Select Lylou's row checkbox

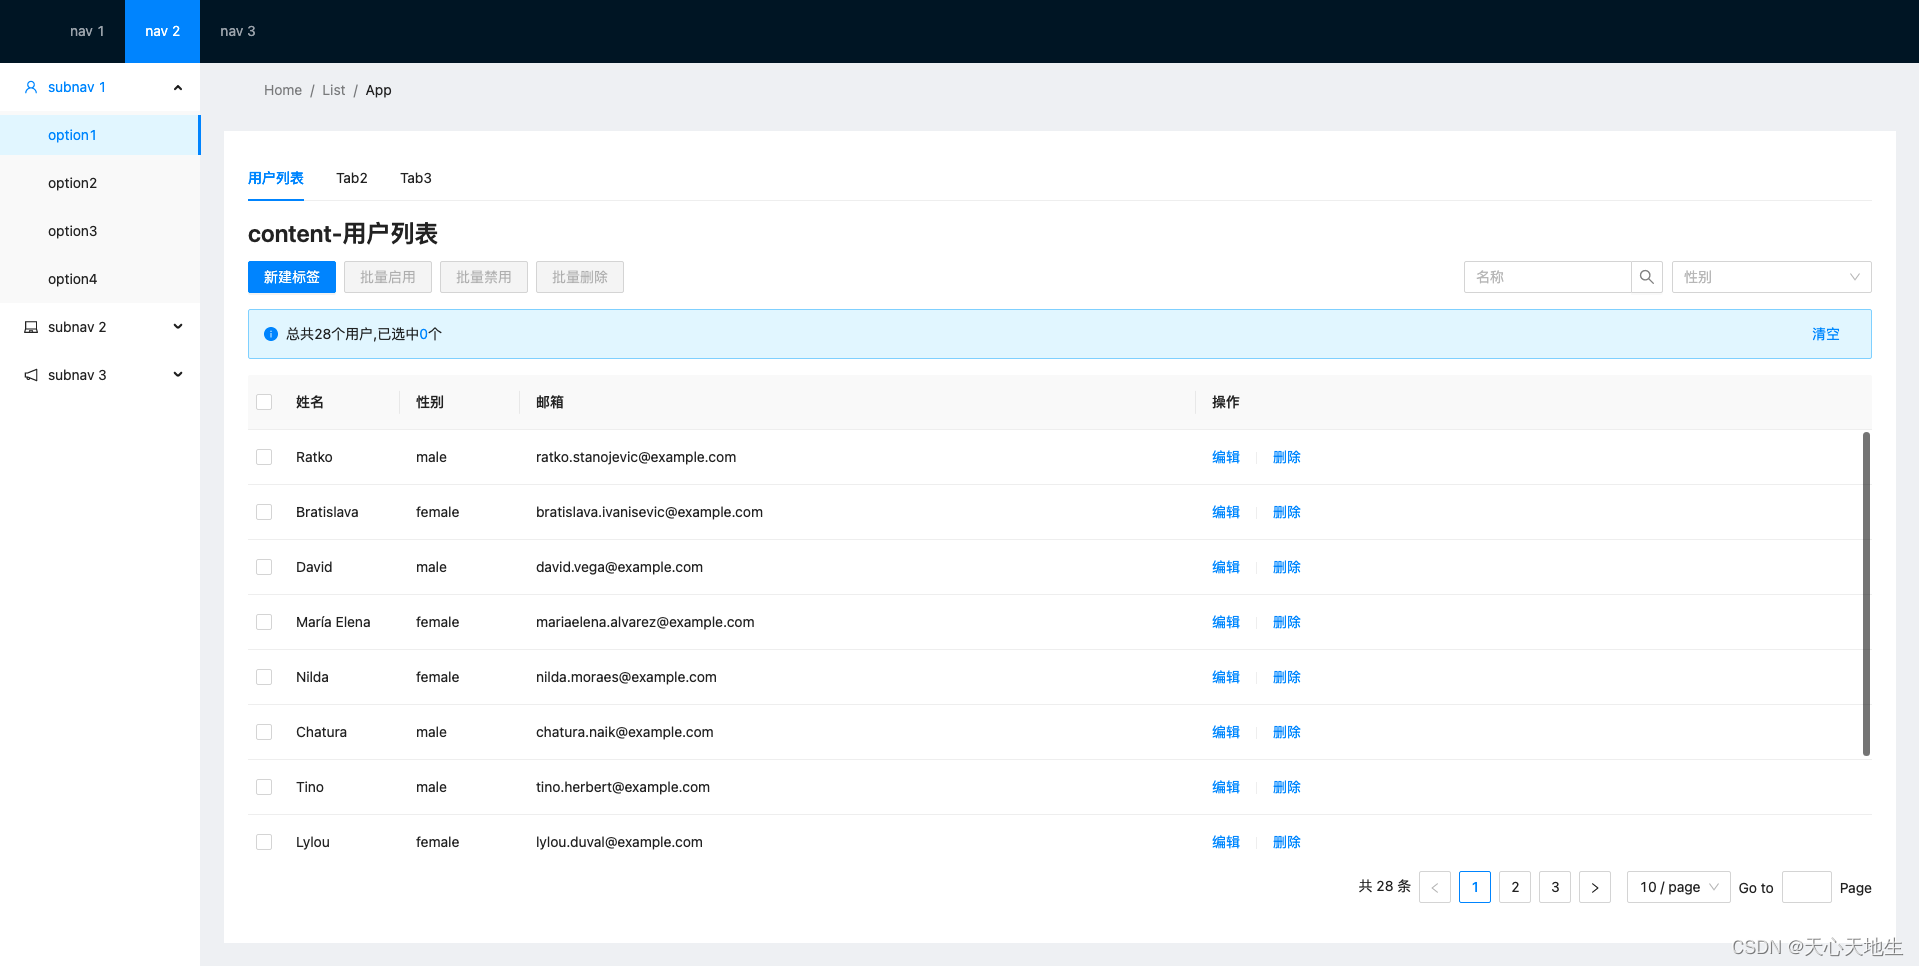(264, 842)
